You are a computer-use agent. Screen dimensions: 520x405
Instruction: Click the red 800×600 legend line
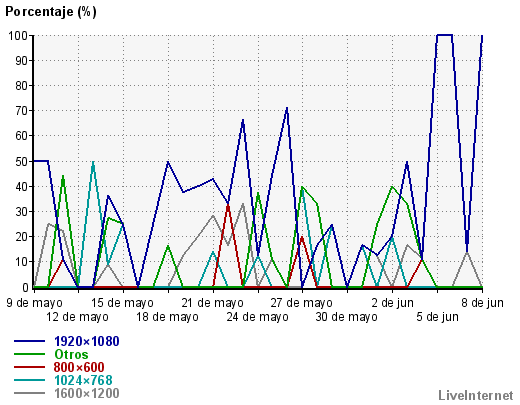click(29, 367)
